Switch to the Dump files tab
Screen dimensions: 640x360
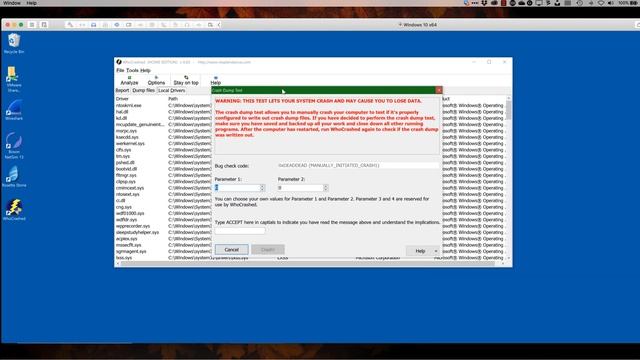pos(143,90)
